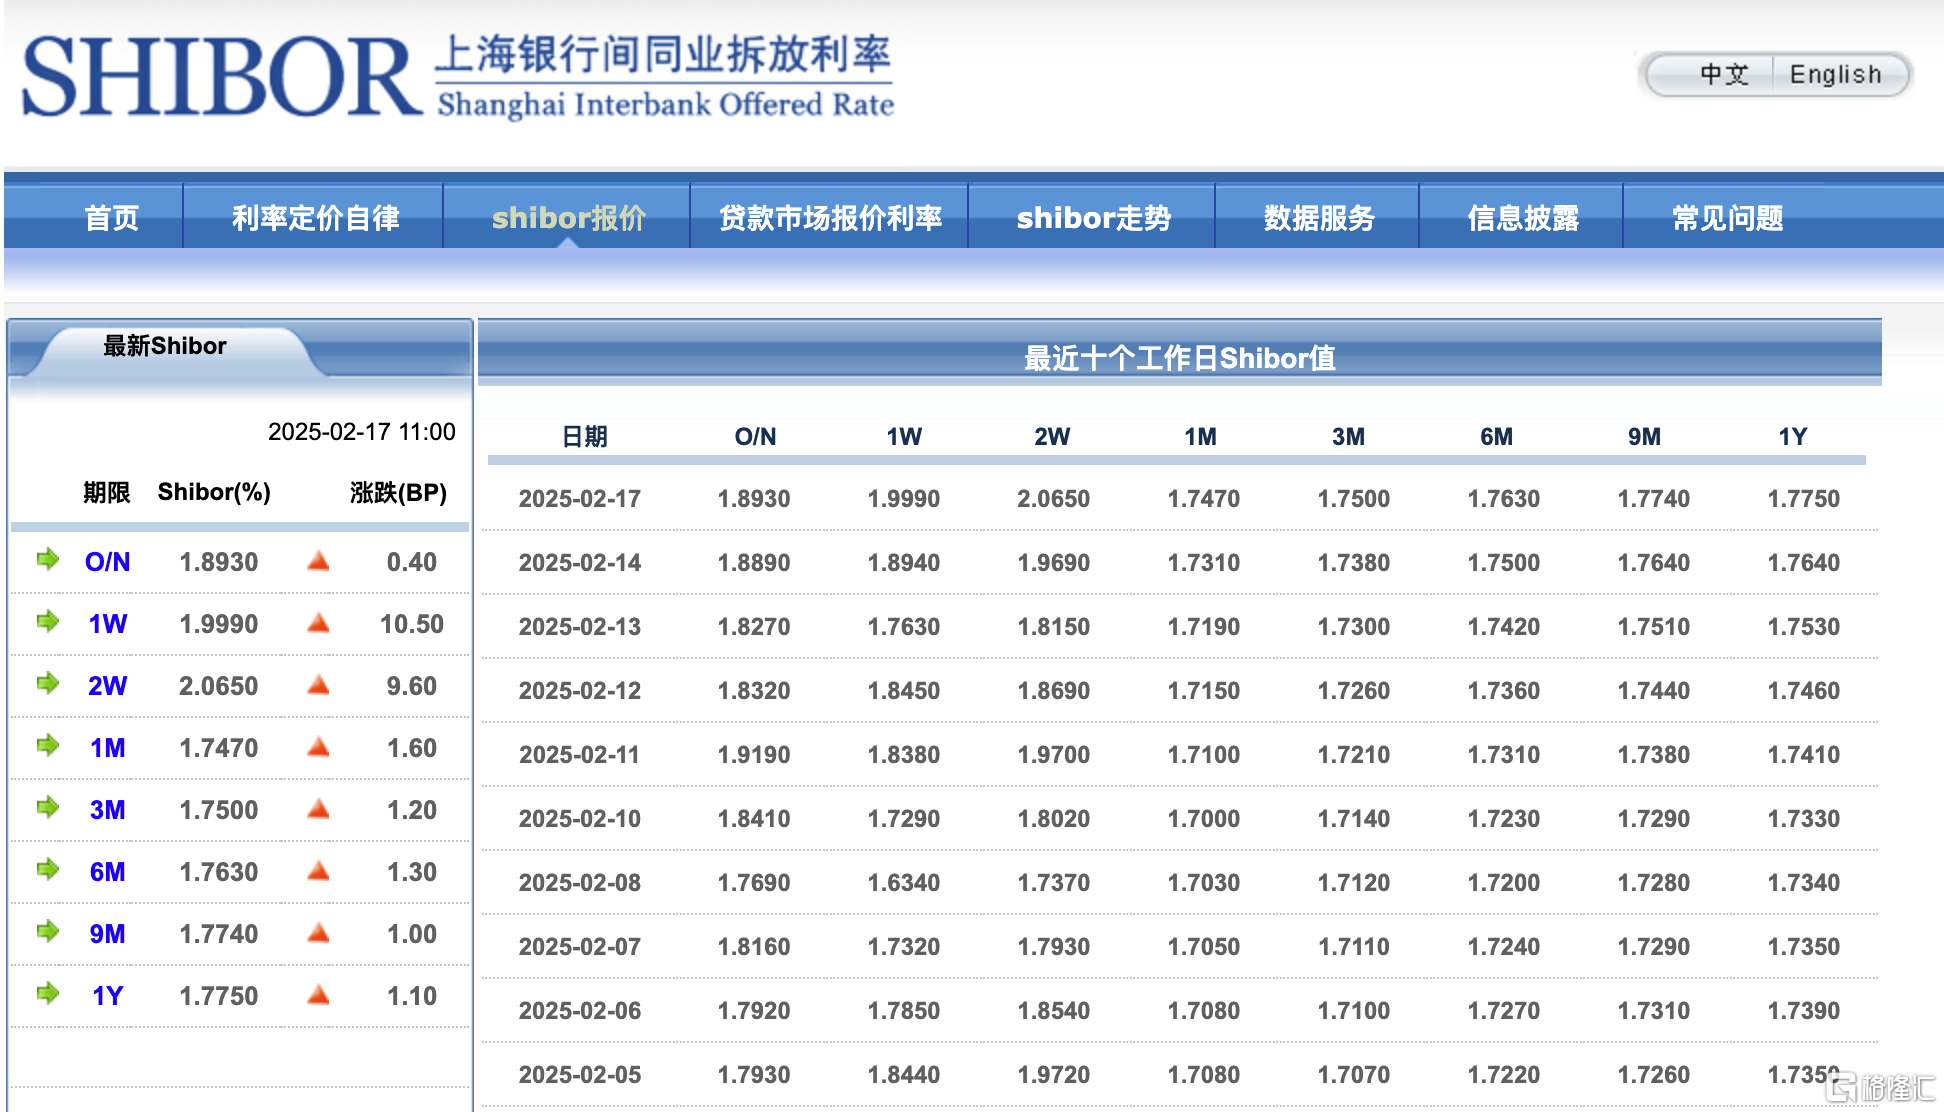This screenshot has width=1944, height=1112.
Task: Click the 1.7000 1M value on 2025-02-10
Action: tap(1204, 819)
